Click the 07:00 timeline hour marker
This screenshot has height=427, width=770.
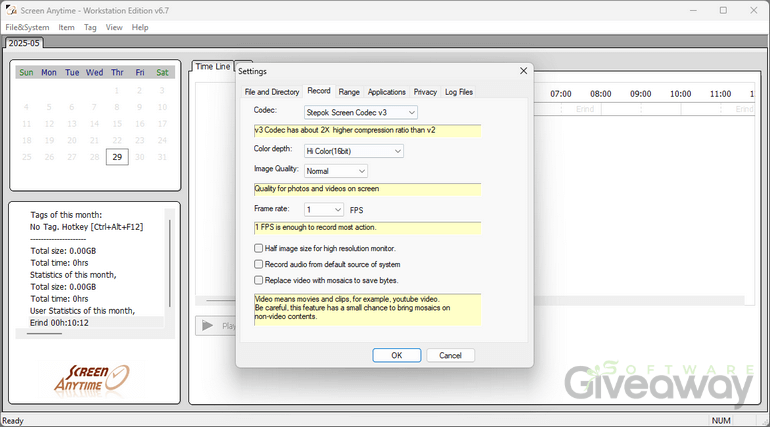(561, 94)
